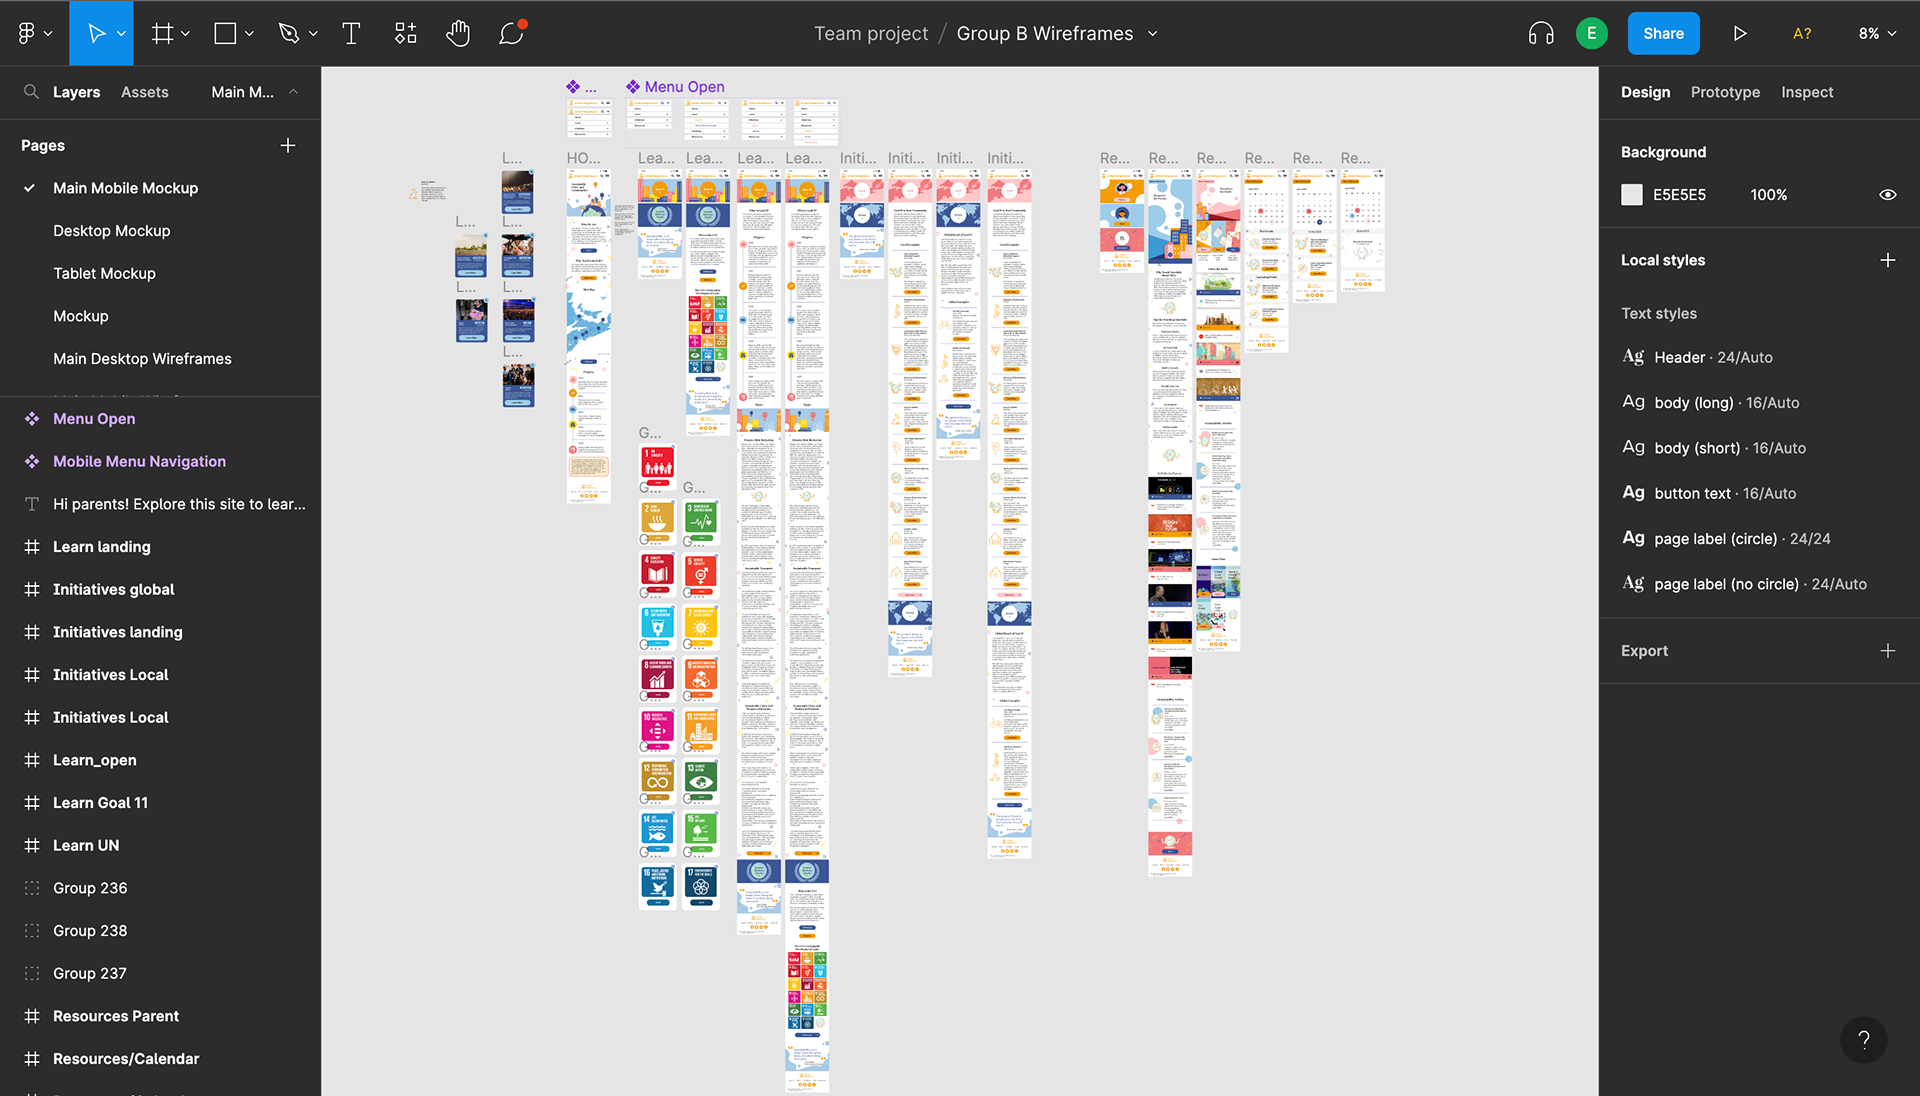Viewport: 1920px width, 1096px height.
Task: Switch to the Prototype tab
Action: coord(1725,92)
